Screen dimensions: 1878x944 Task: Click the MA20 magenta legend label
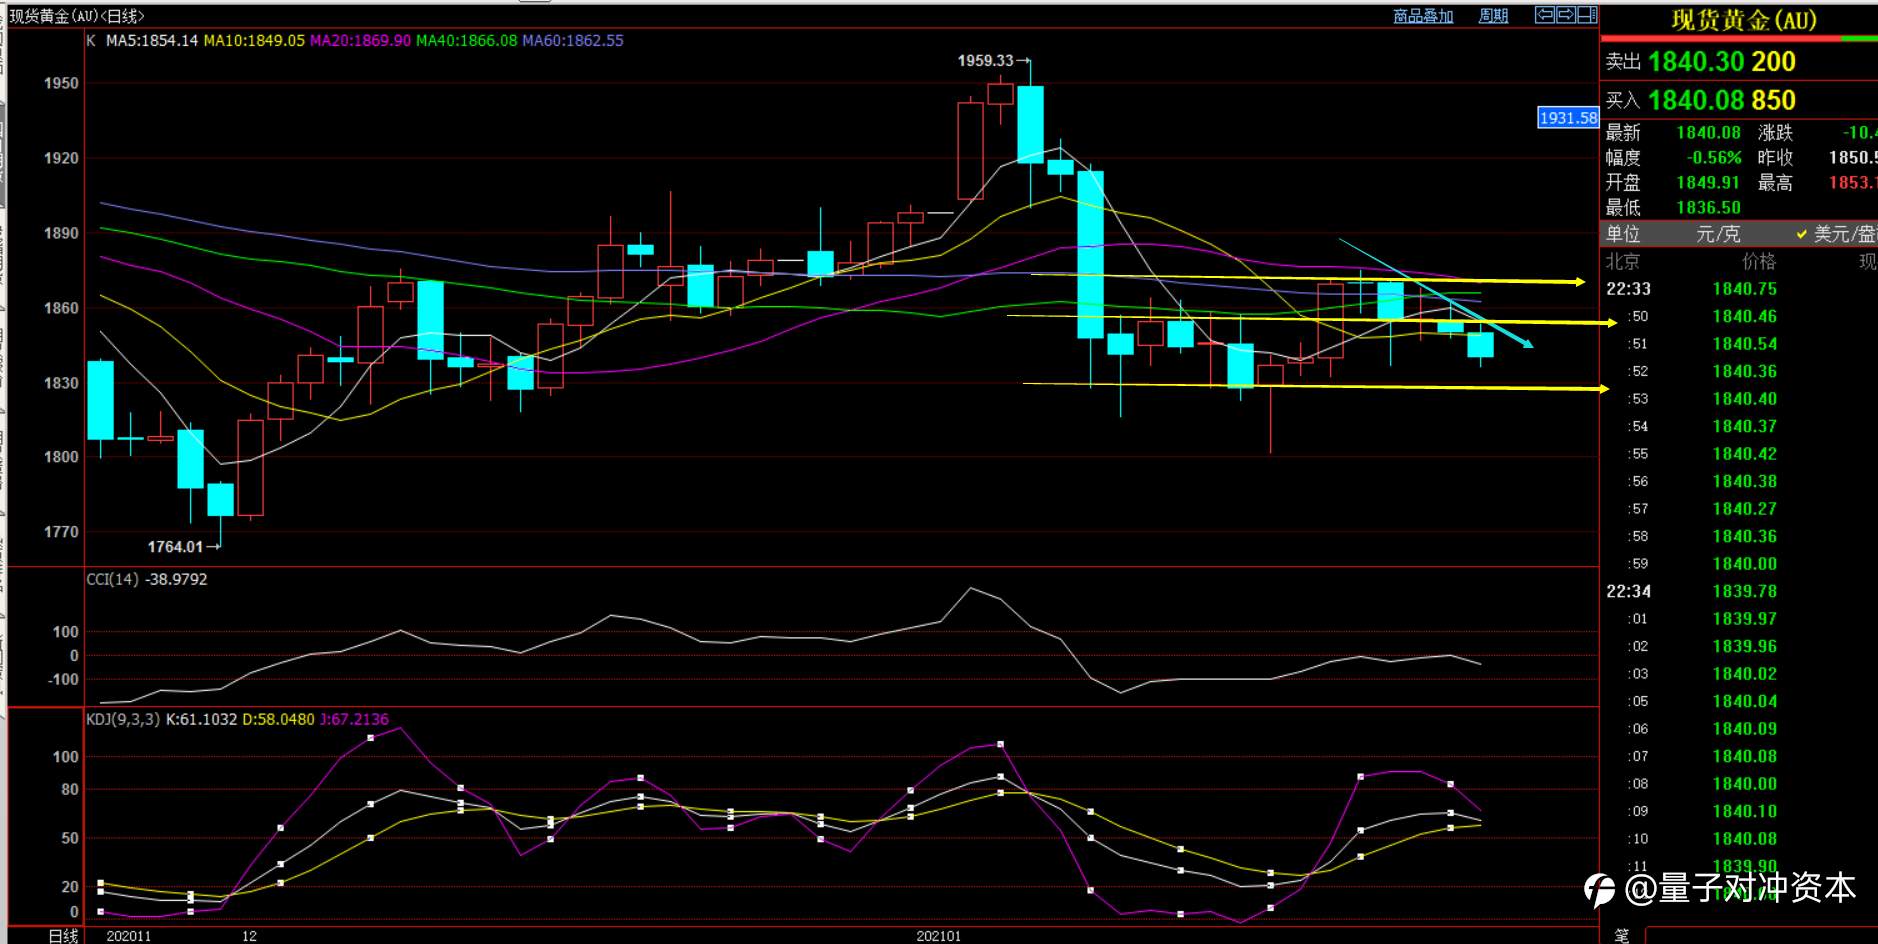pyautogui.click(x=360, y=41)
